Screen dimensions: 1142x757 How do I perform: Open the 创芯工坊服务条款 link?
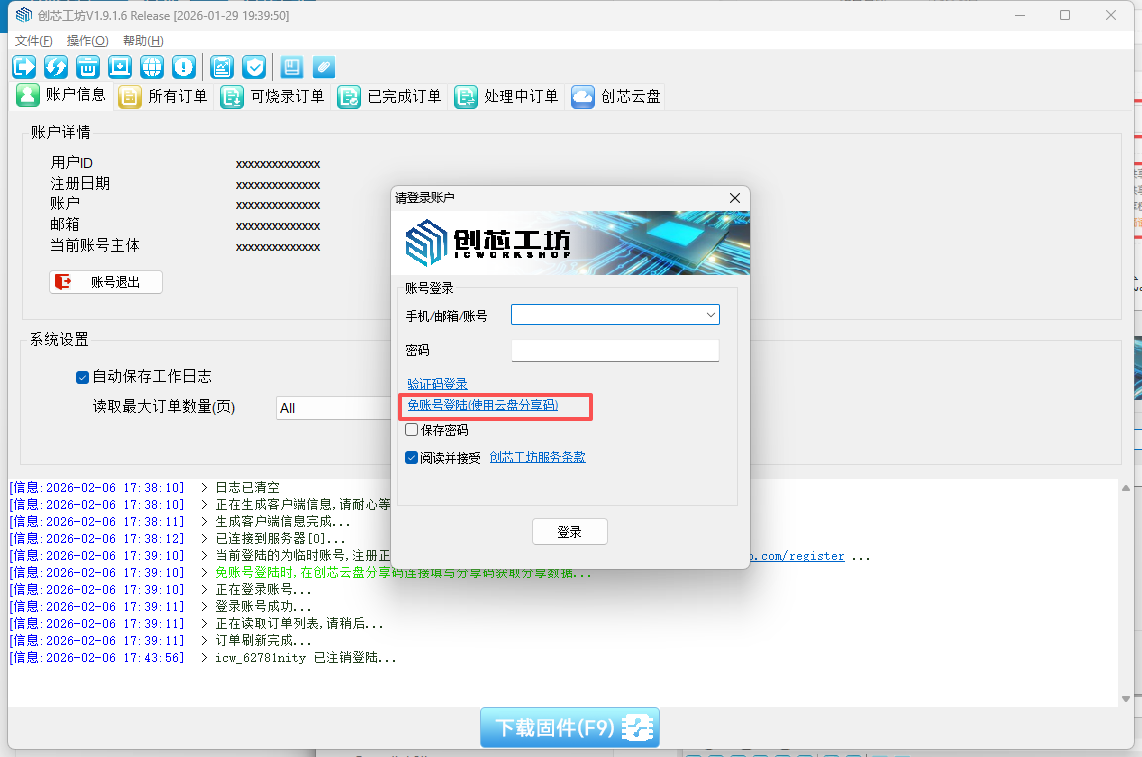coord(537,457)
